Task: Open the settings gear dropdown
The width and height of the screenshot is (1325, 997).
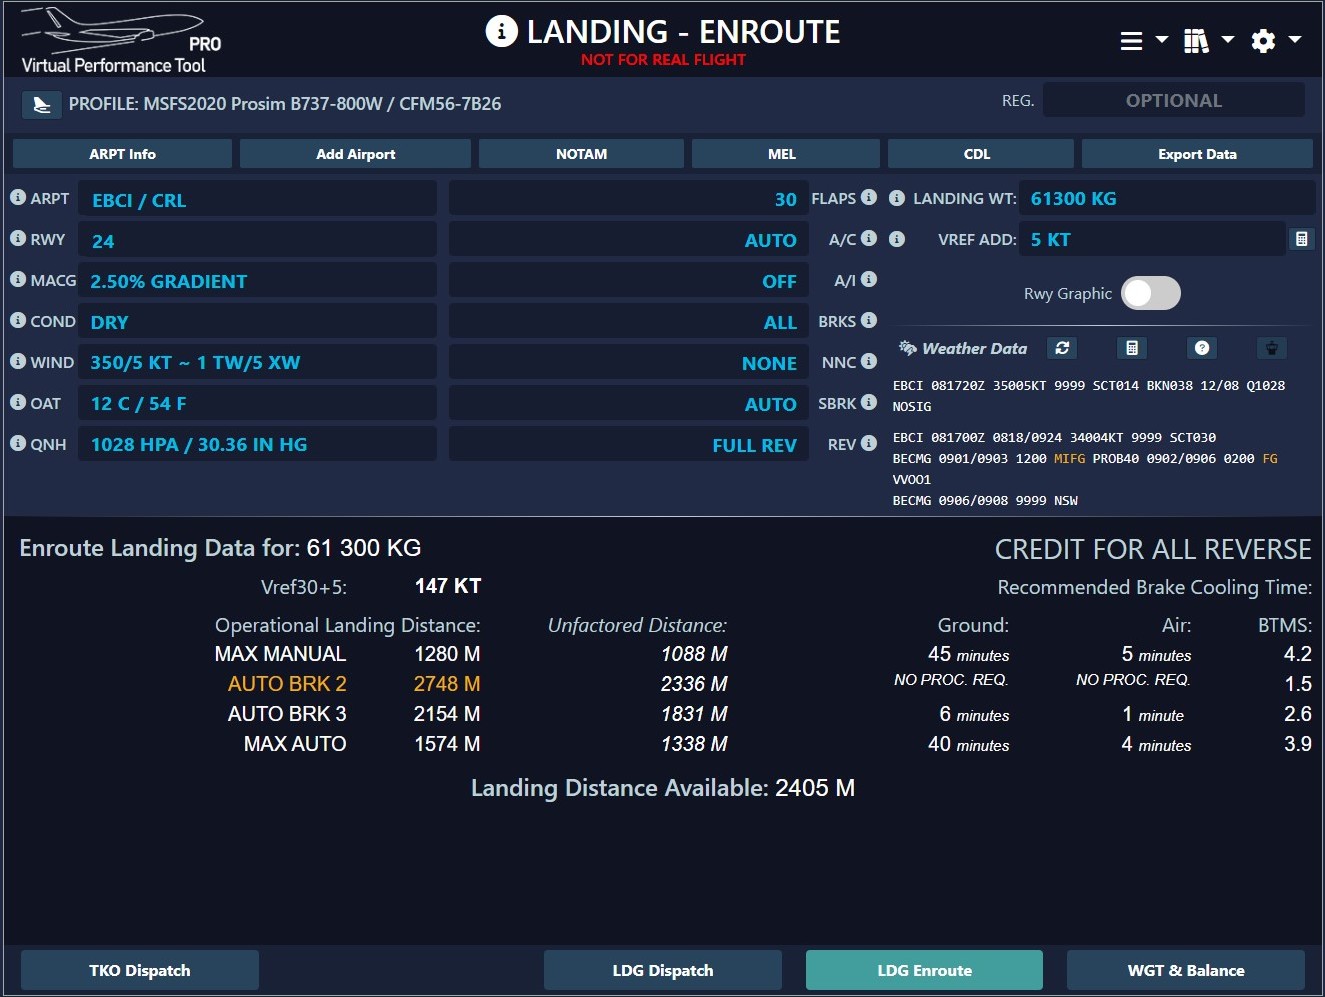Action: (1275, 41)
